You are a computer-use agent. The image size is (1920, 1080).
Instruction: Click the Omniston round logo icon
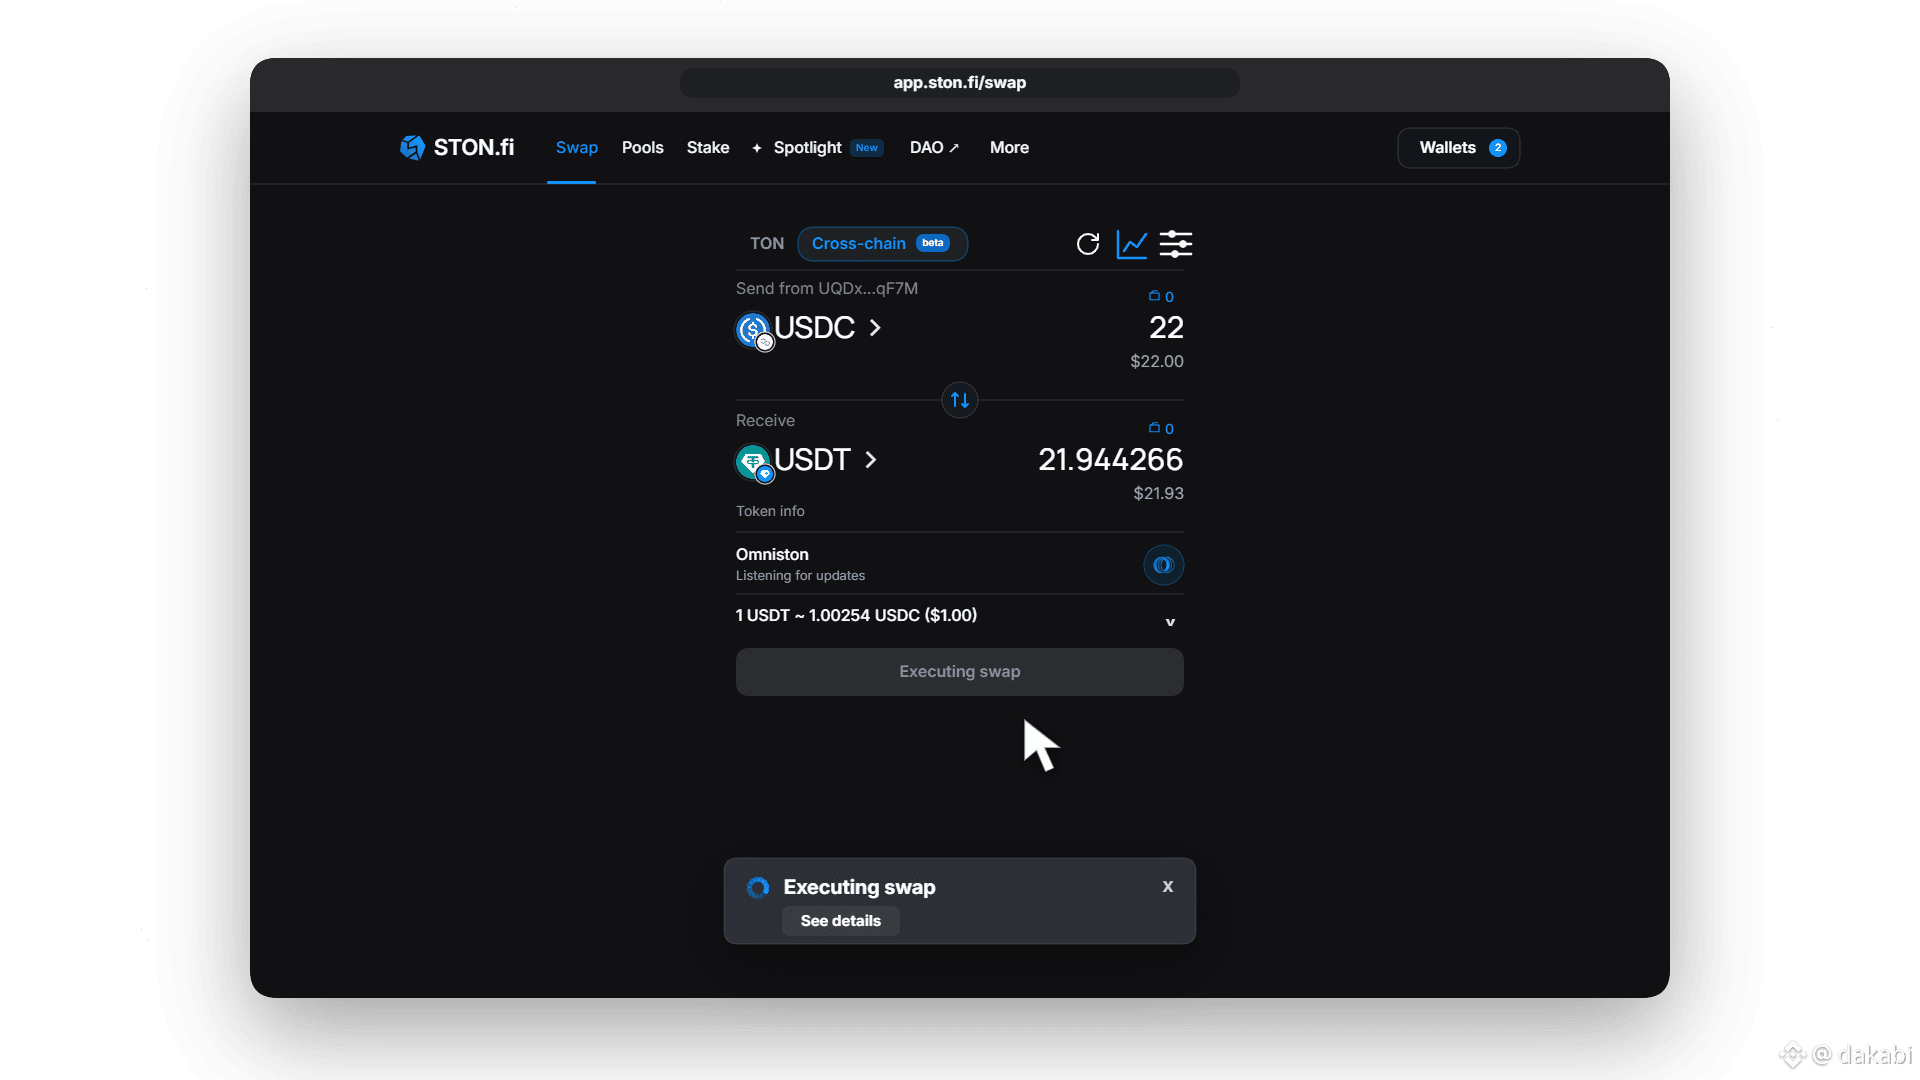[x=1163, y=565]
